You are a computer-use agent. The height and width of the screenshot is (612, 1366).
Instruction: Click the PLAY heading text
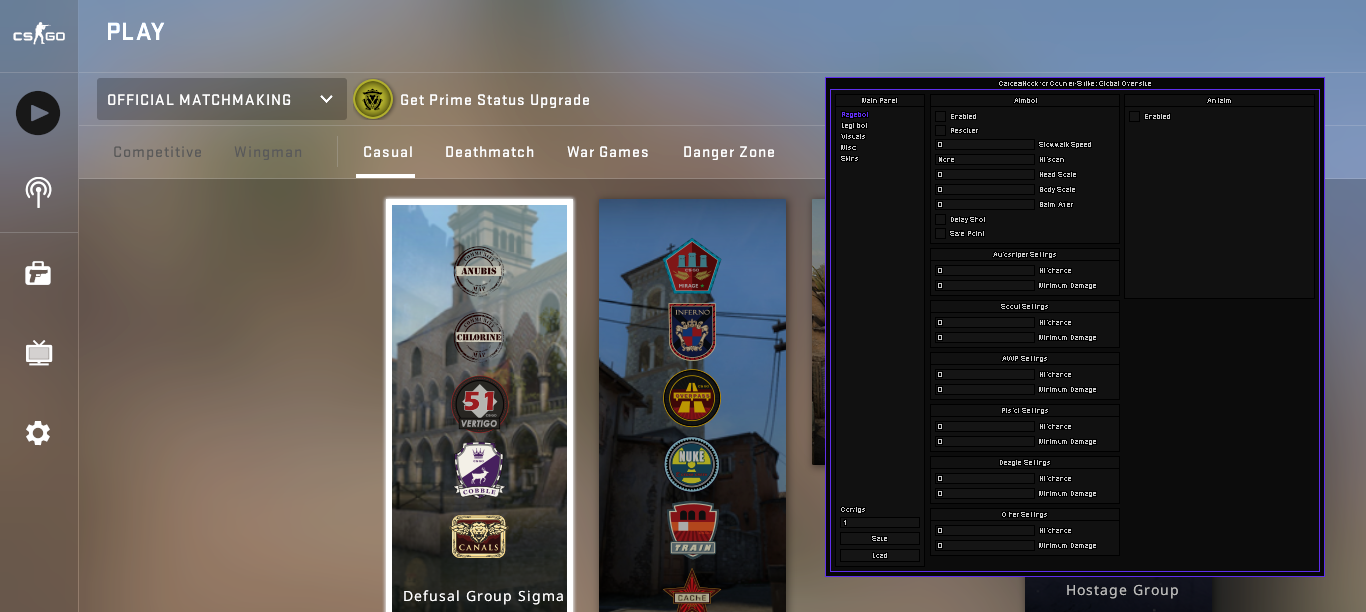click(x=136, y=32)
